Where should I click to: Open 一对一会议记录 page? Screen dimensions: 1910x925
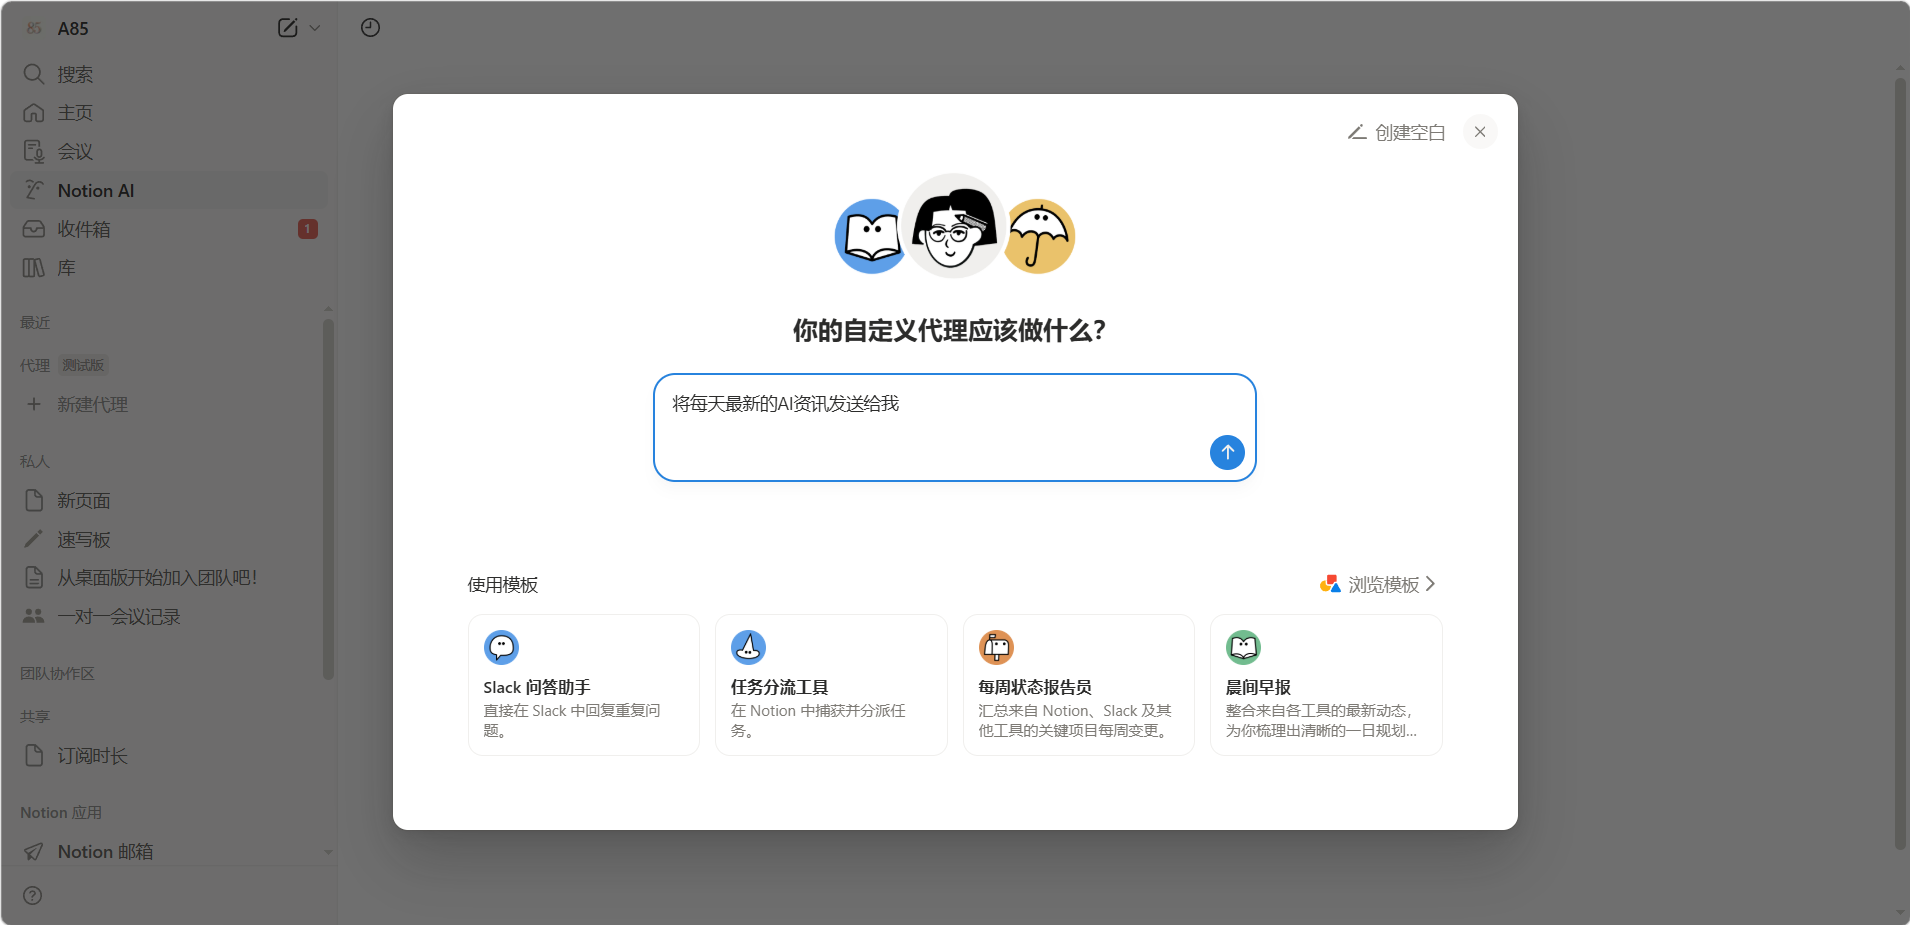(x=170, y=617)
